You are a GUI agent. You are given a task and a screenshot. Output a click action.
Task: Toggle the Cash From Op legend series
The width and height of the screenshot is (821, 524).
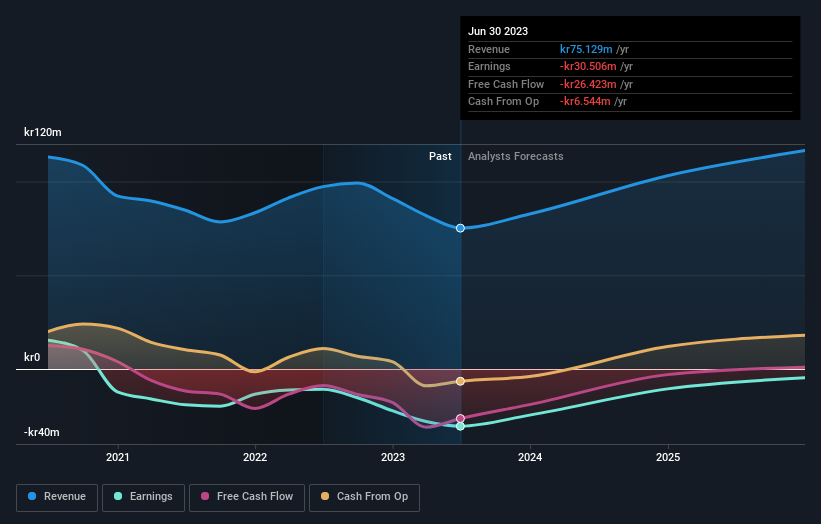coord(364,497)
